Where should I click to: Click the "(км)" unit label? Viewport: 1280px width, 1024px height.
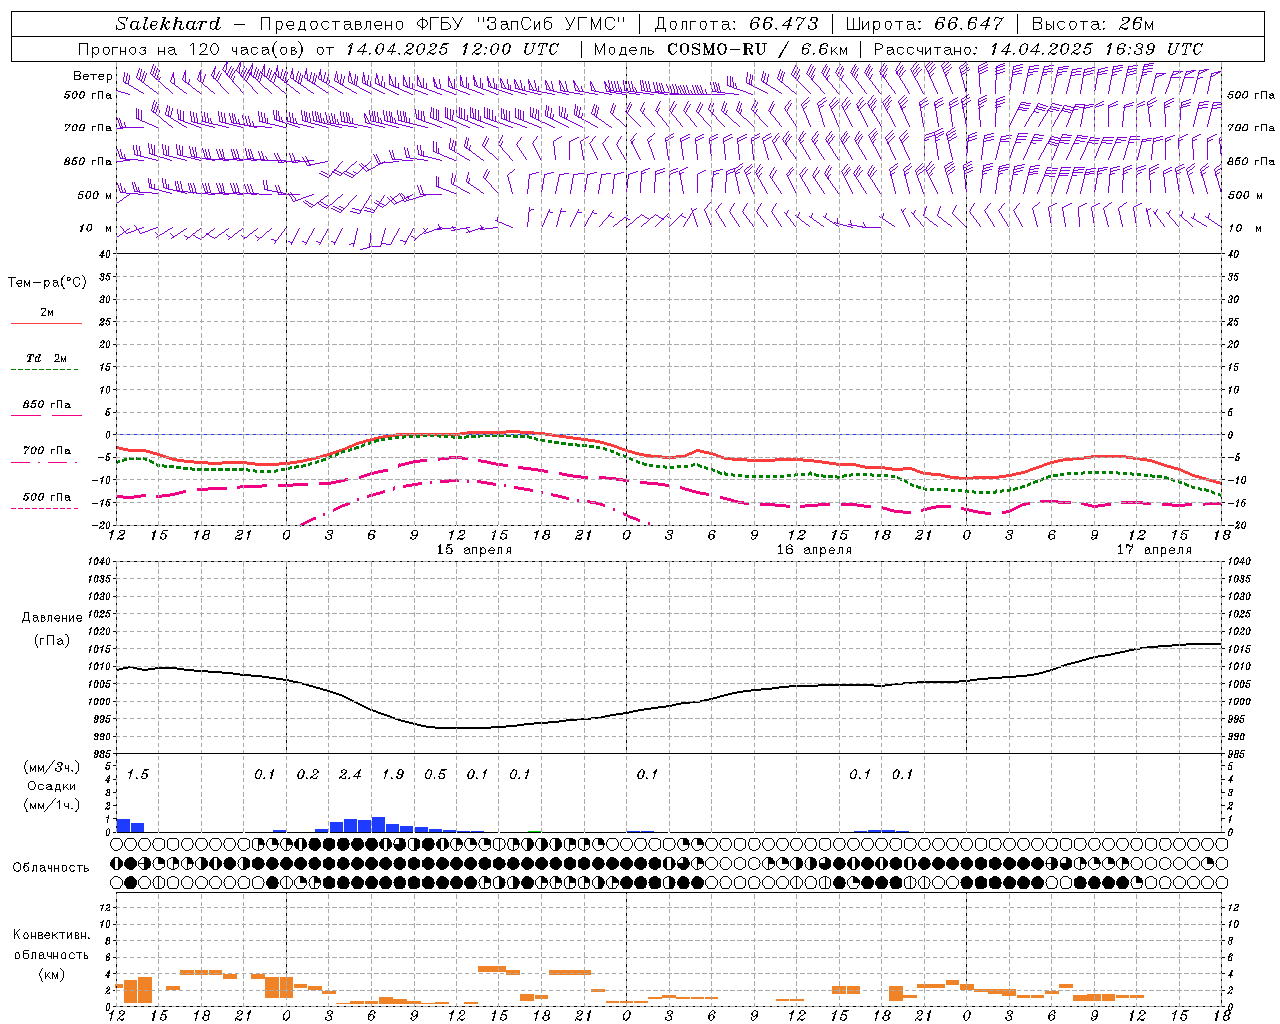pos(51,975)
